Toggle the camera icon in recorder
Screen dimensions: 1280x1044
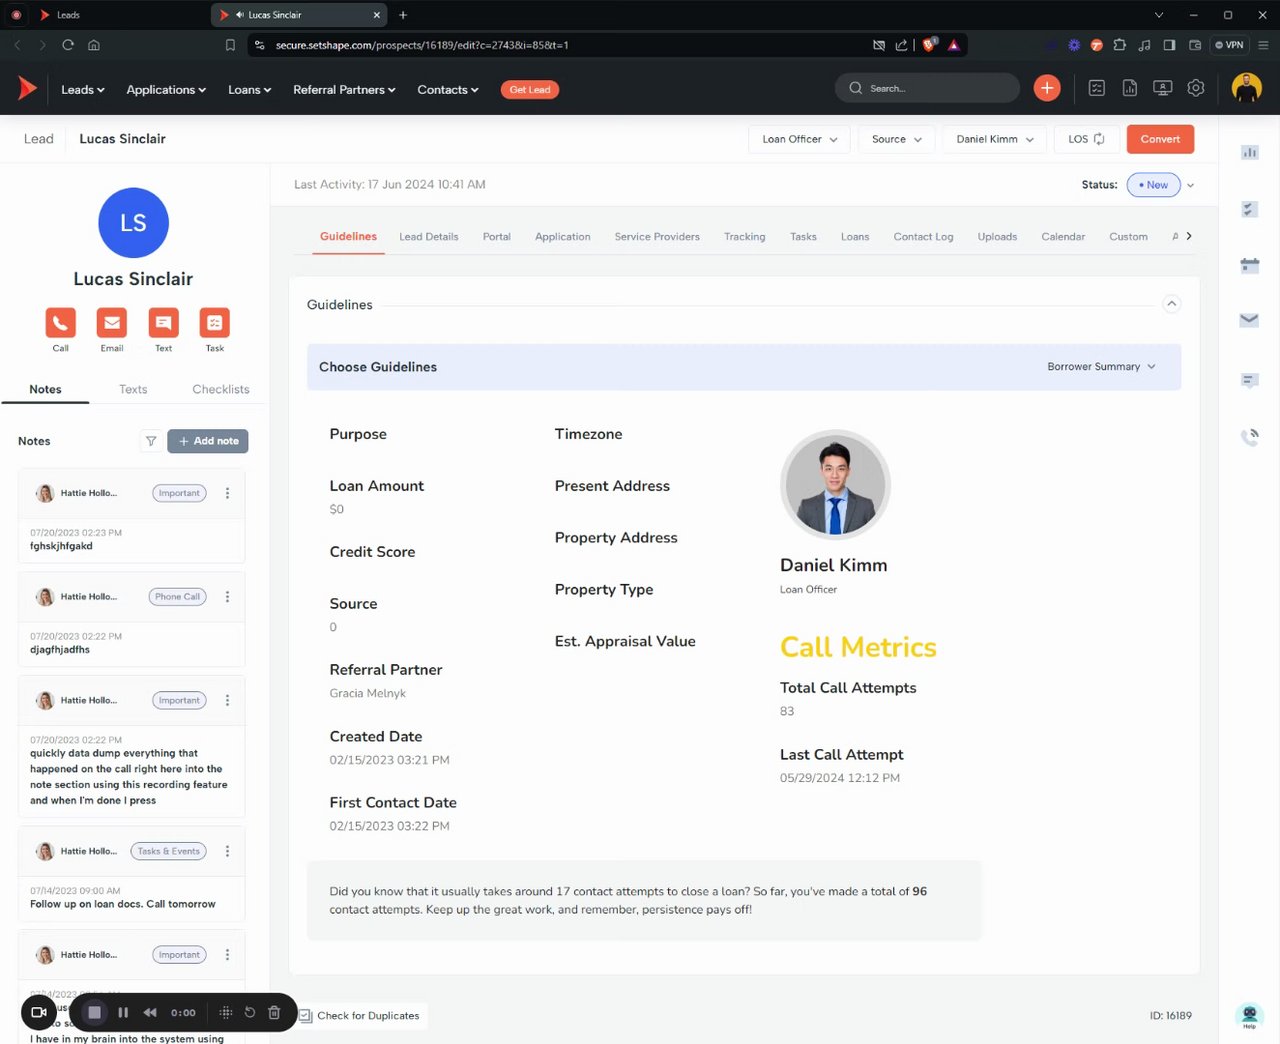(39, 1012)
